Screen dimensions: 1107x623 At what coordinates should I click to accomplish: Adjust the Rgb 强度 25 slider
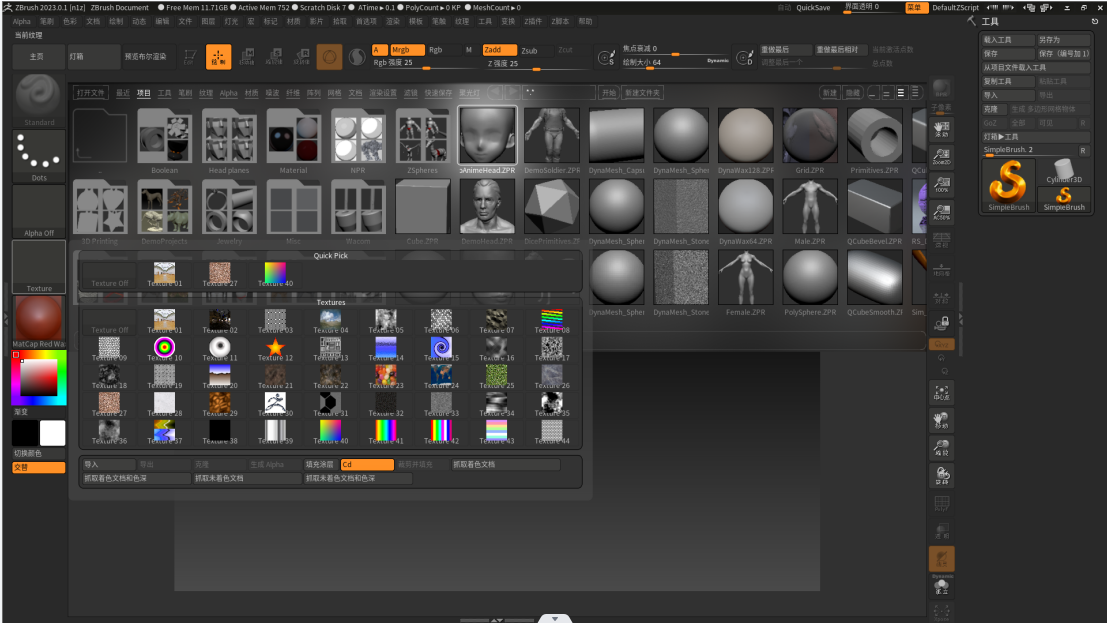426,63
